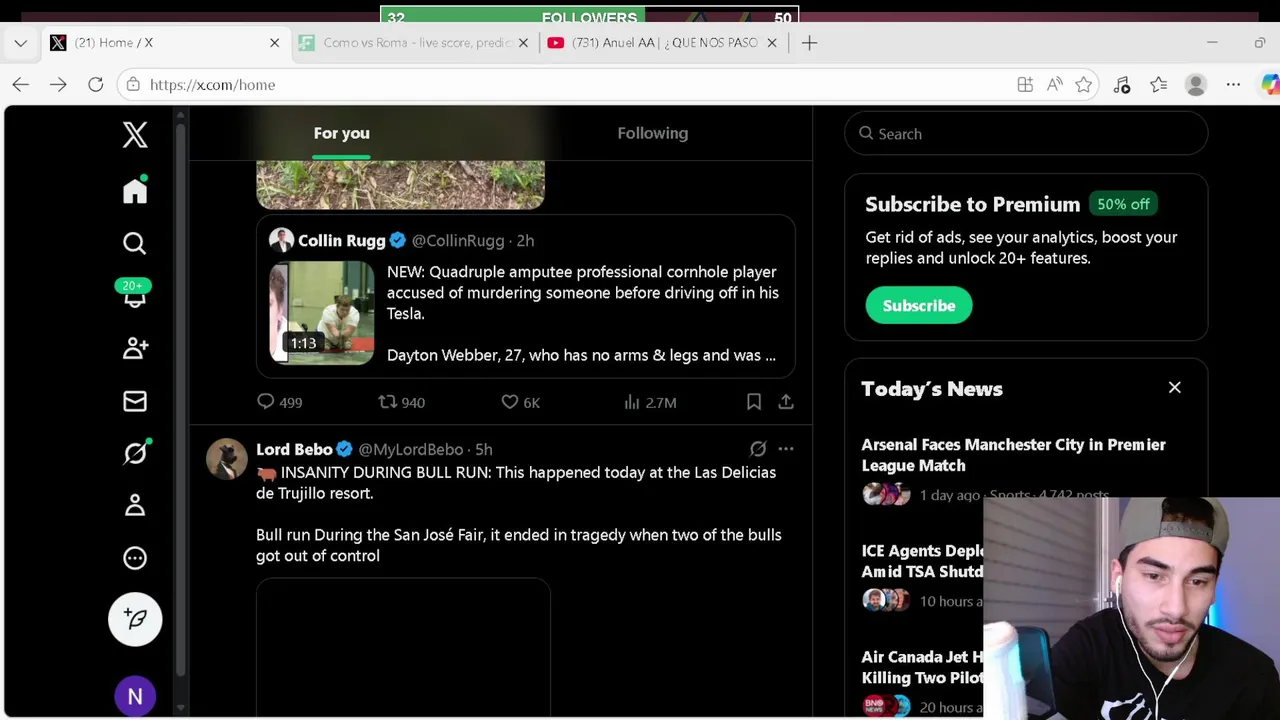Switch to Anuel AA YouTube browser tab
The image size is (1280, 720).
tap(664, 43)
